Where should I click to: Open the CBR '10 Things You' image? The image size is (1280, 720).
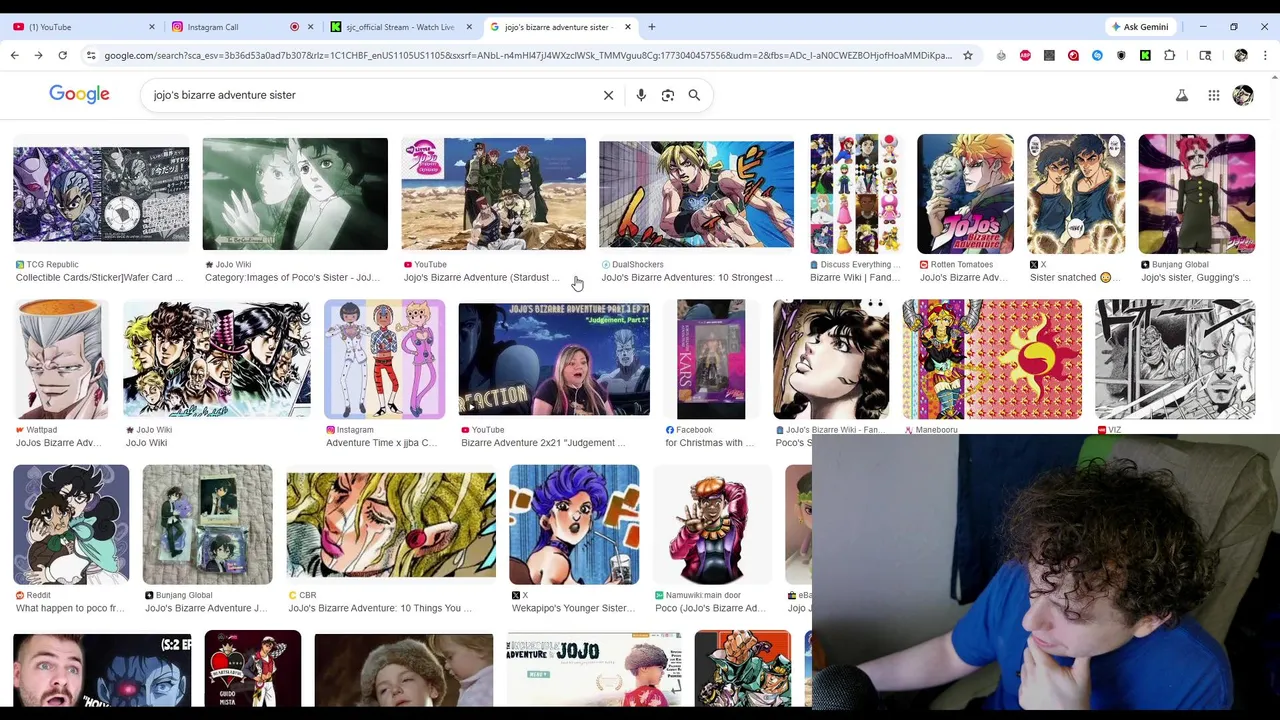391,524
